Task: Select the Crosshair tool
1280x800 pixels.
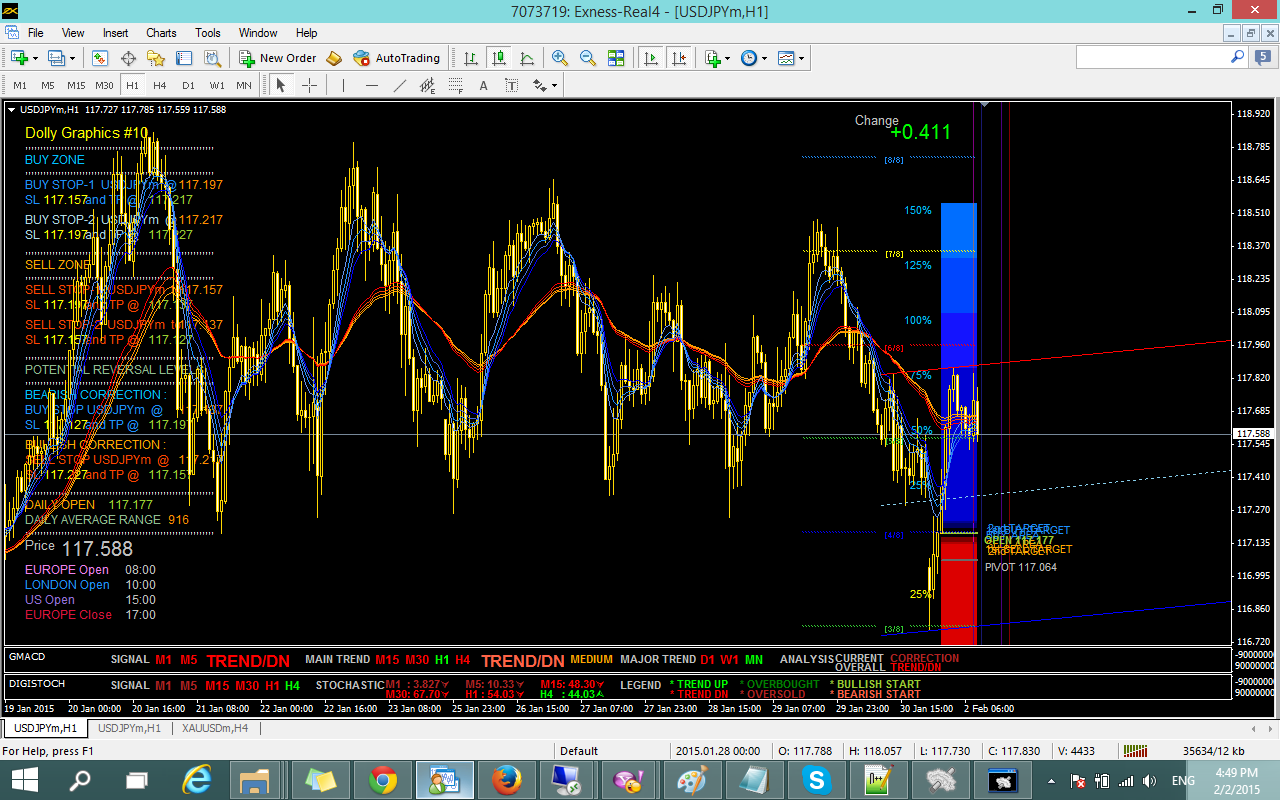Action: point(310,85)
